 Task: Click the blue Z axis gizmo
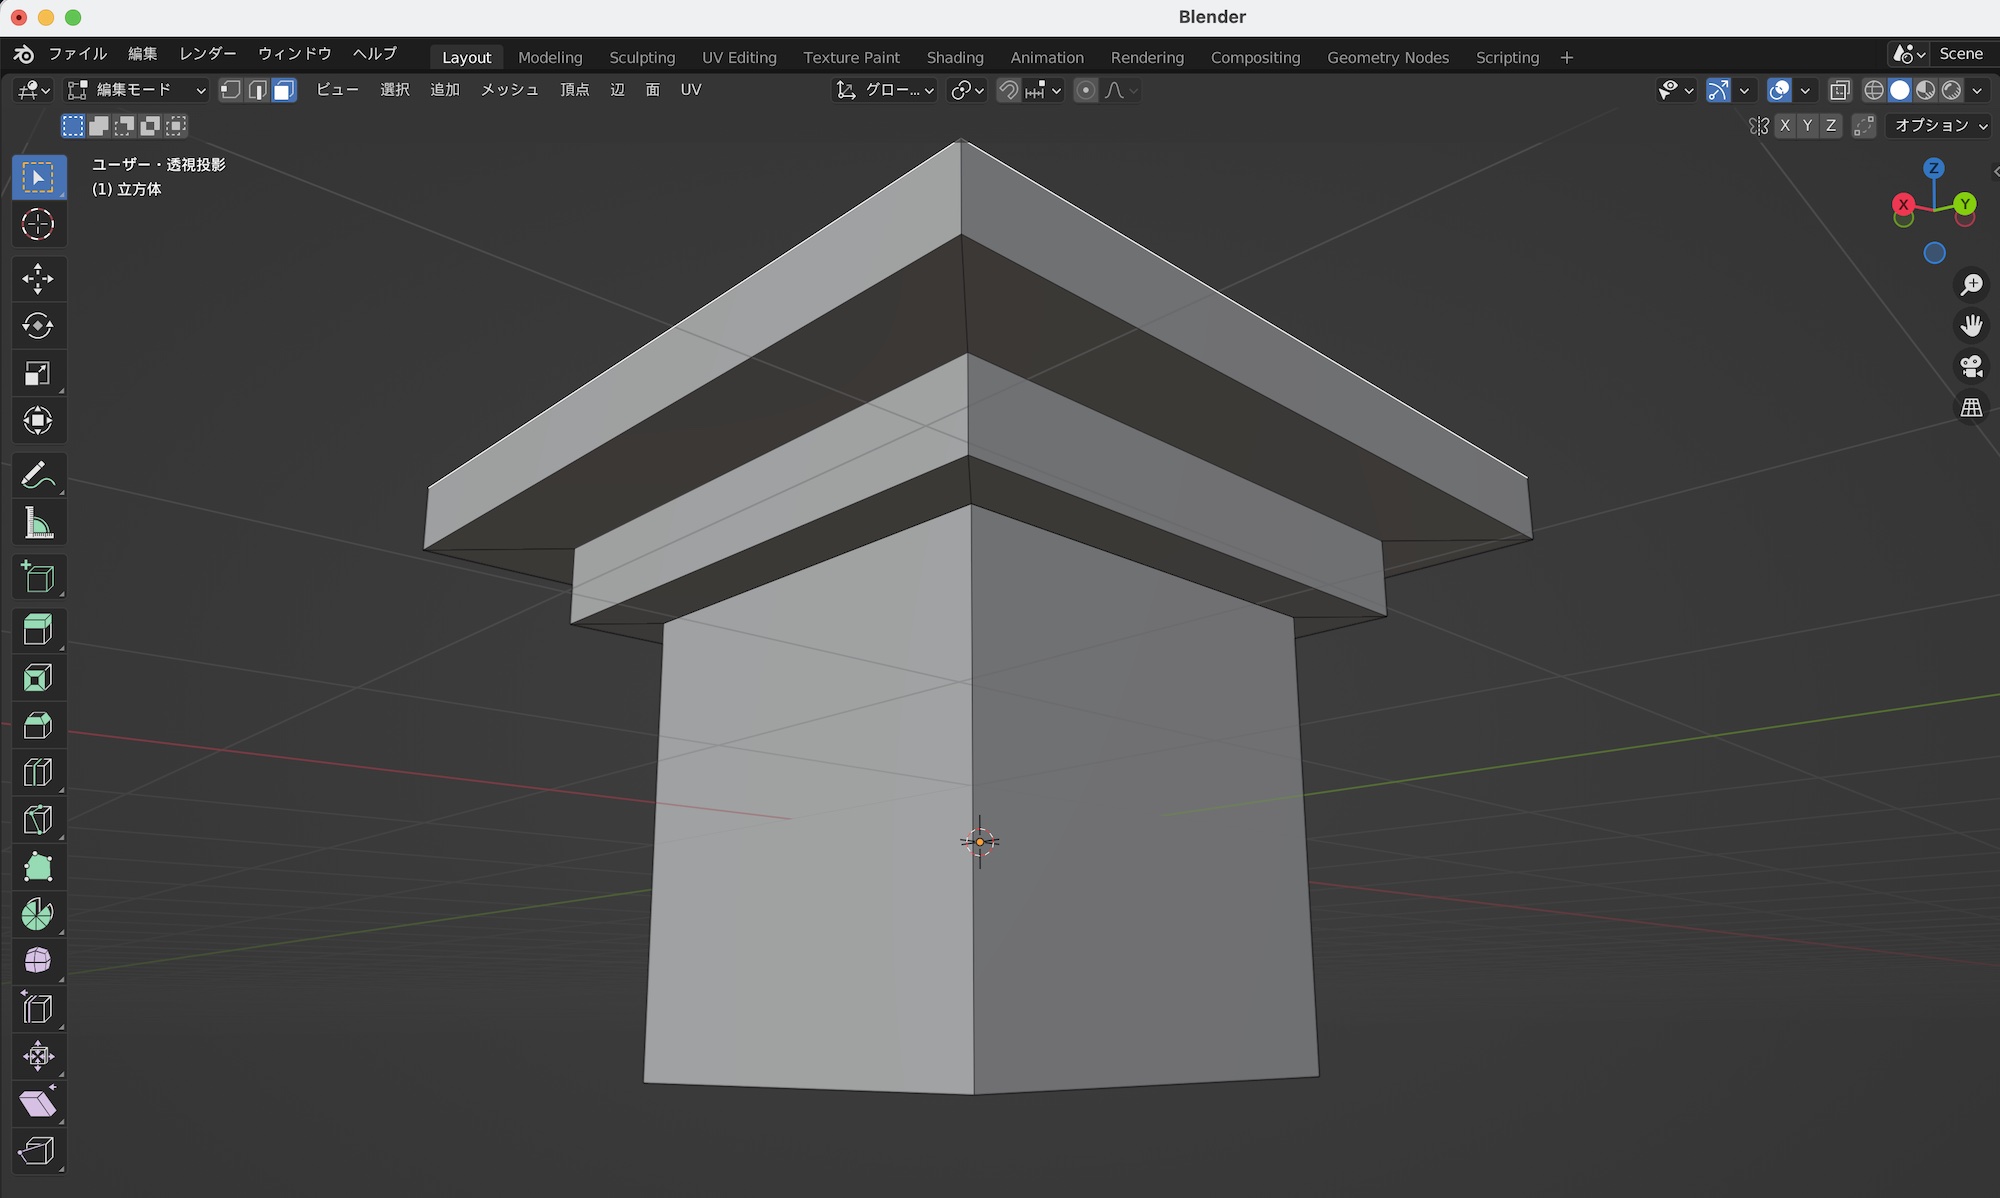[x=1934, y=168]
